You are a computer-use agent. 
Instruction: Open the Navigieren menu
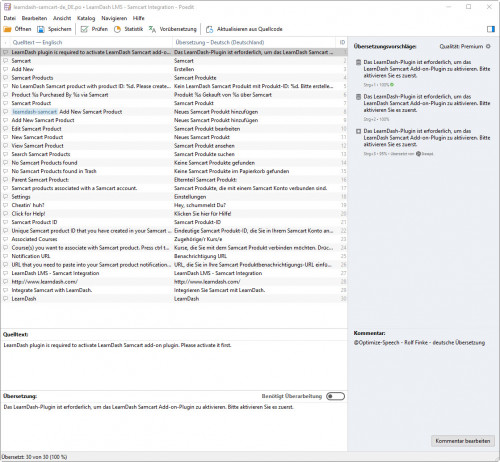(114, 18)
